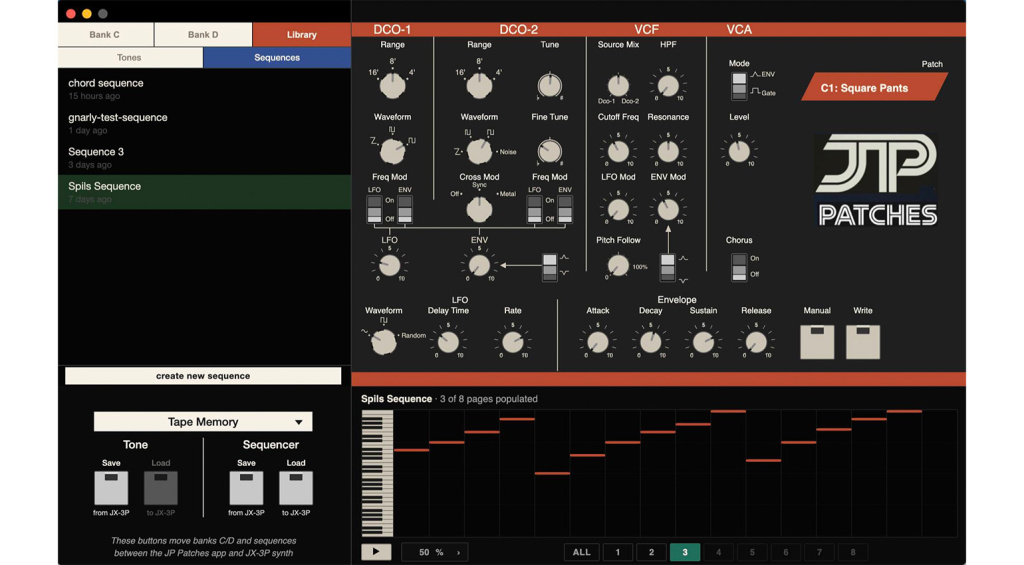Click the Pitch Follow knob
Image resolution: width=1024 pixels, height=565 pixels.
tap(618, 265)
